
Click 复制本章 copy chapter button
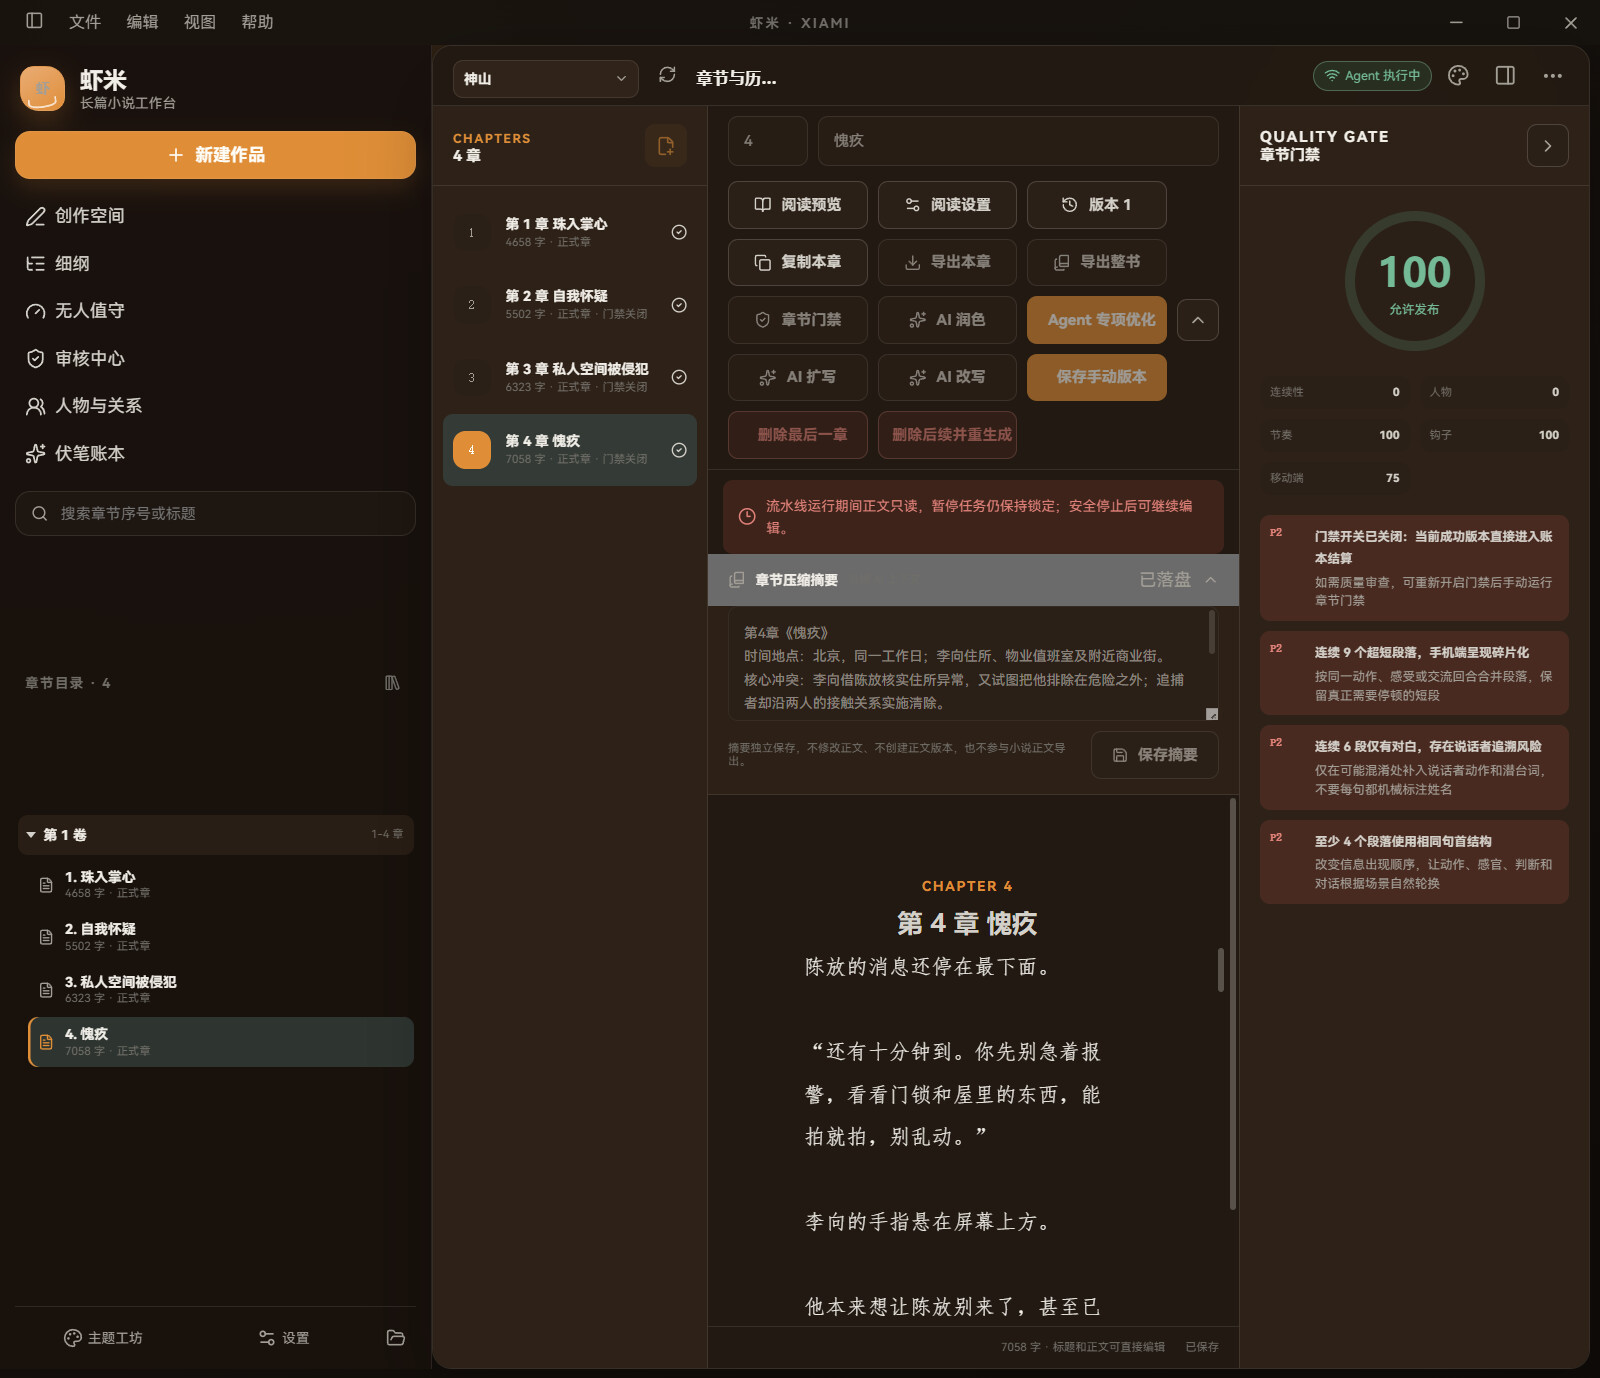(798, 262)
